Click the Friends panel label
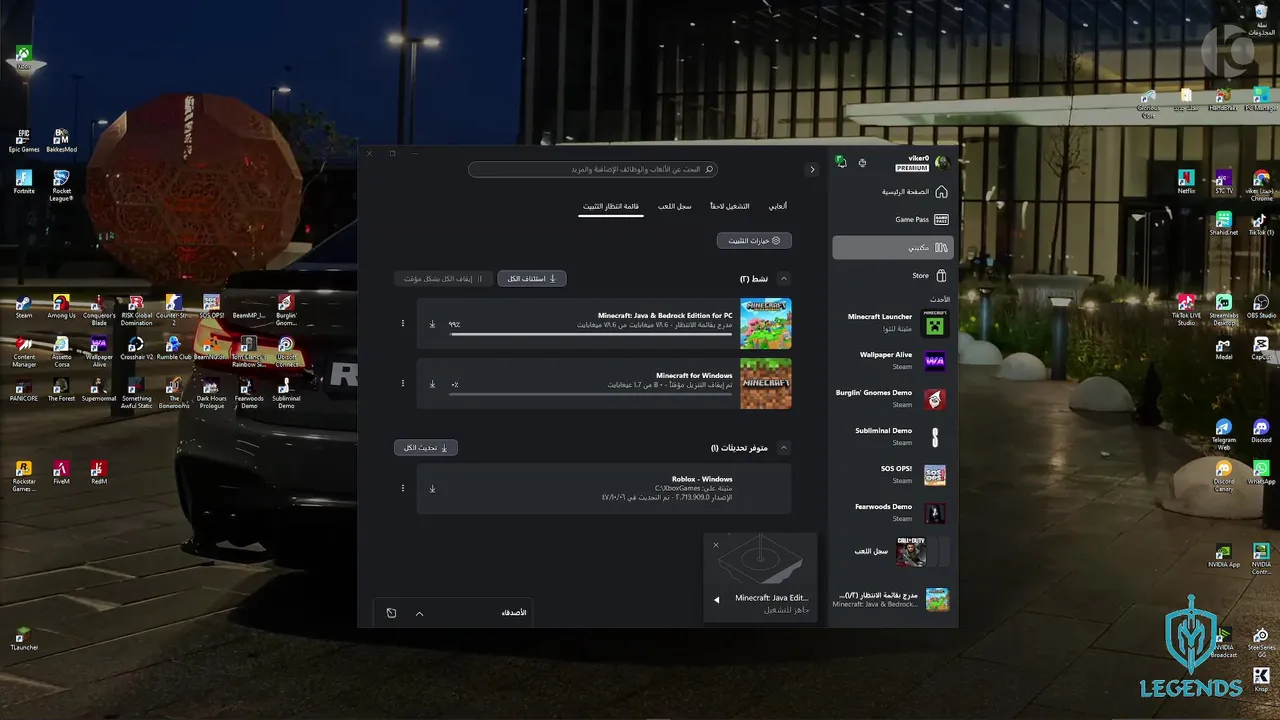Image resolution: width=1280 pixels, height=720 pixels. click(514, 613)
